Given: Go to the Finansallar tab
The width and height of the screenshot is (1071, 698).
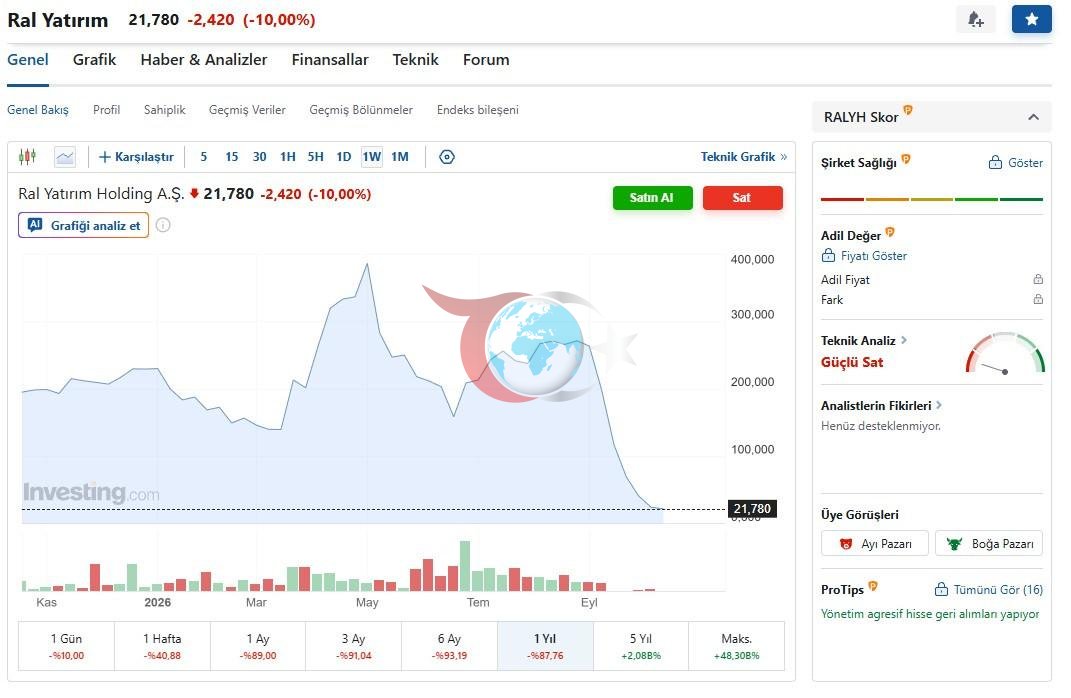Looking at the screenshot, I should tap(330, 60).
